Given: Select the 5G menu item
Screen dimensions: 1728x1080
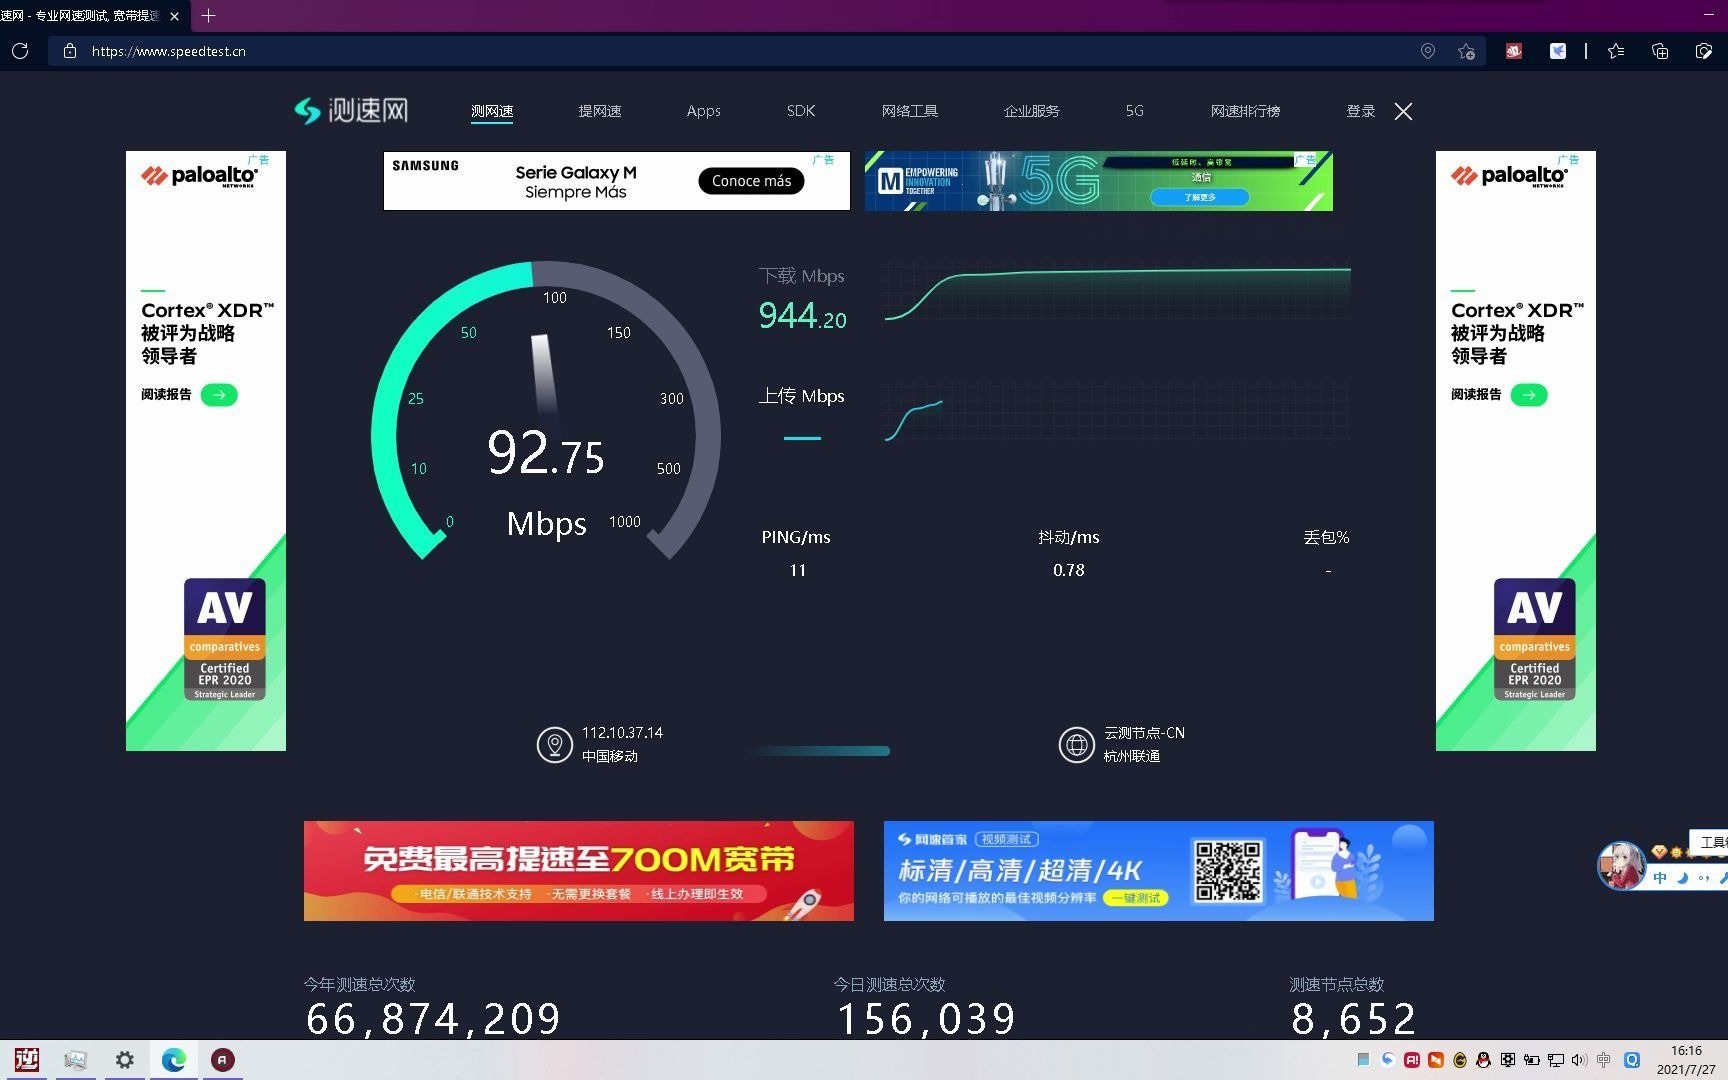Looking at the screenshot, I should coord(1134,111).
